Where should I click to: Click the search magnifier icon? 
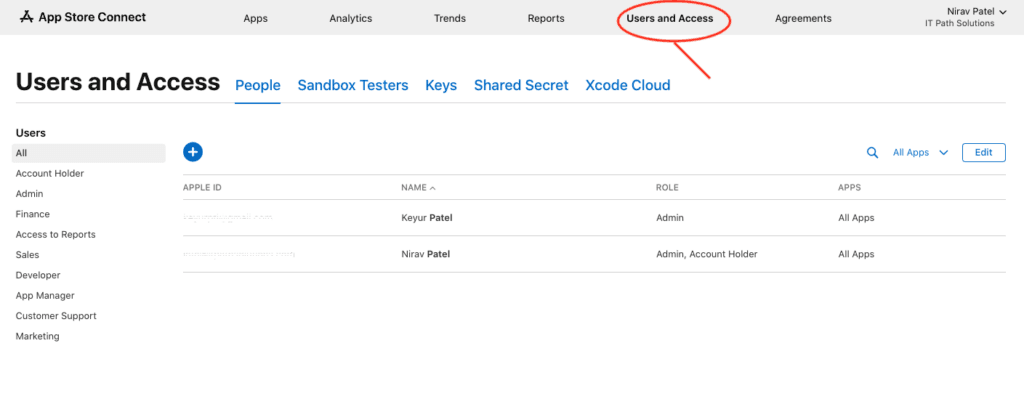point(872,152)
